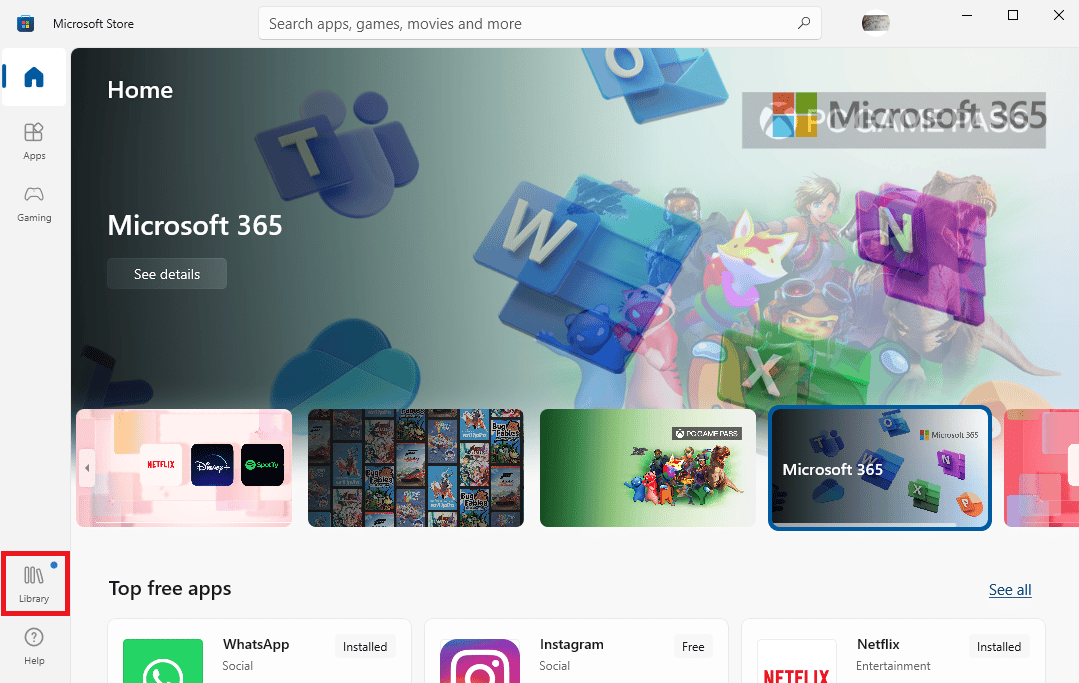This screenshot has width=1079, height=683.
Task: Click the search magnifier icon
Action: click(x=803, y=23)
